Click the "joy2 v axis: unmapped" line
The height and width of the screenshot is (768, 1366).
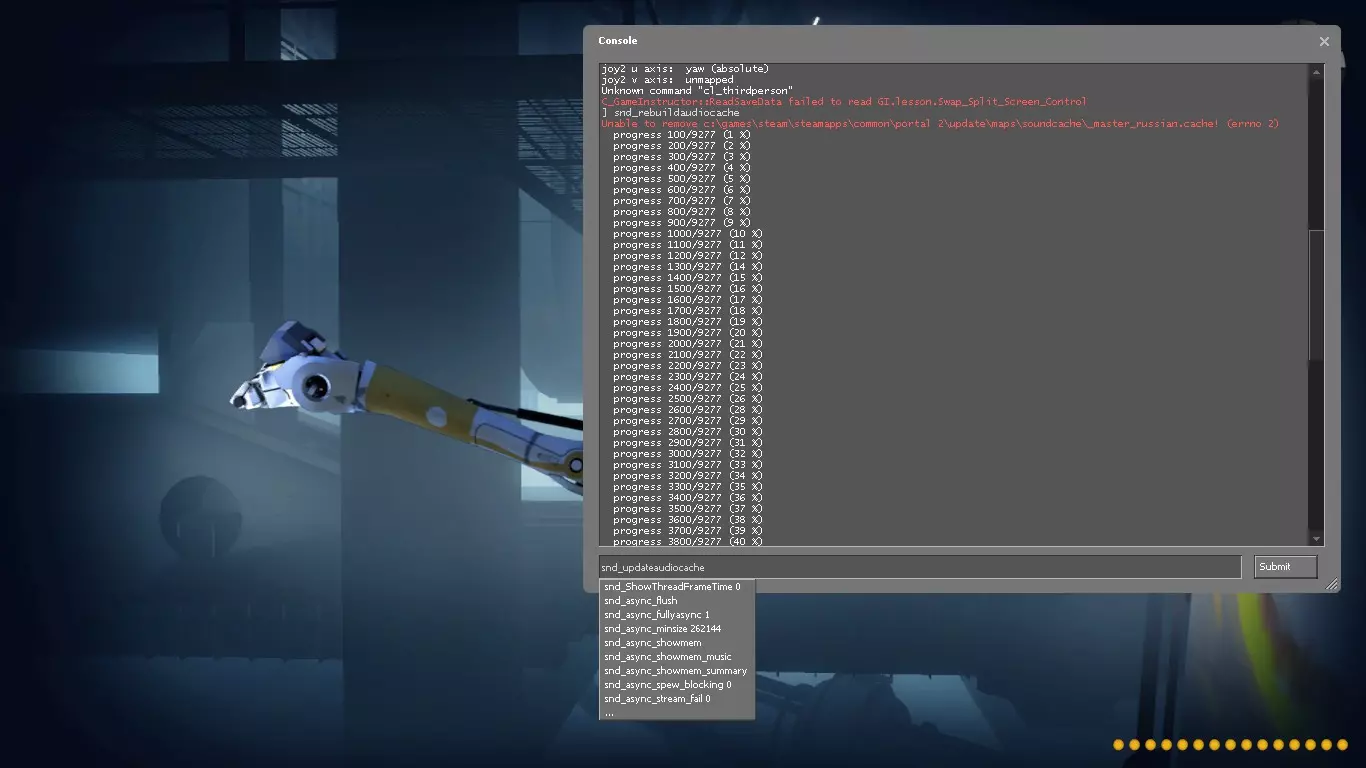coord(667,80)
